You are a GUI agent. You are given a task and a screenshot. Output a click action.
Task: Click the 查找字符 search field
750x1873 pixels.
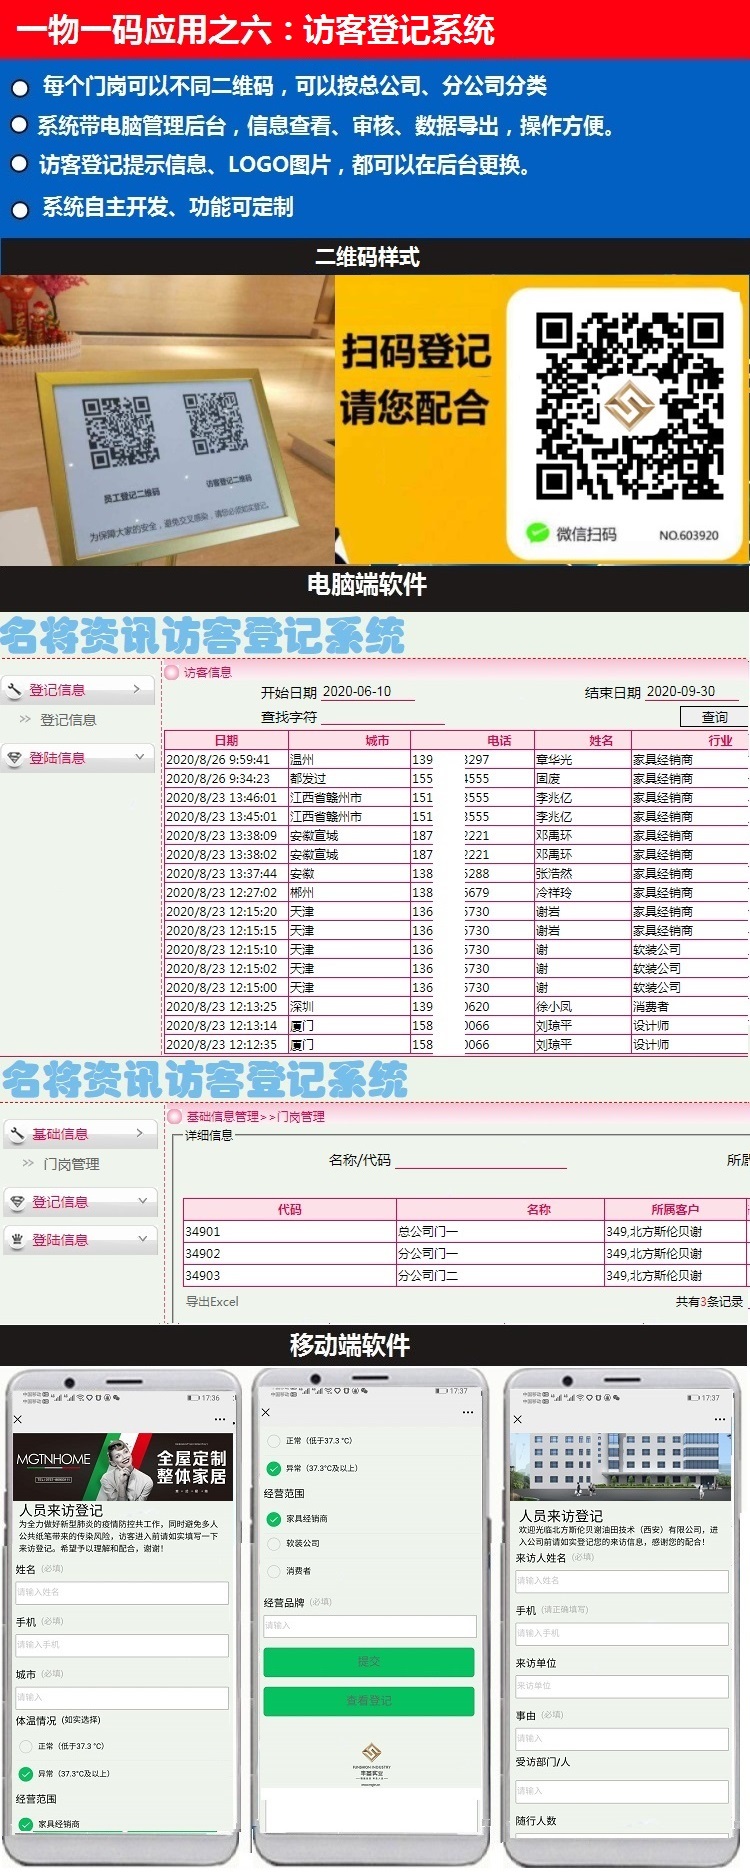(383, 716)
